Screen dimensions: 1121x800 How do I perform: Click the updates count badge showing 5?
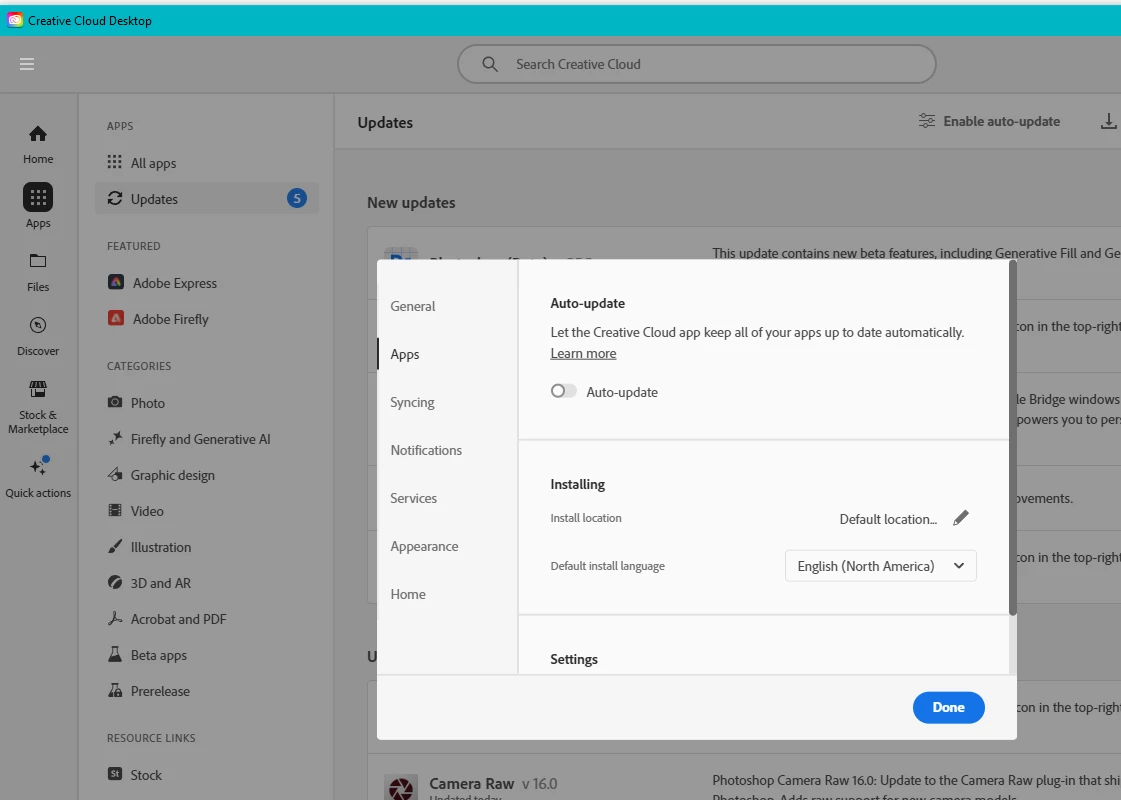click(x=297, y=198)
